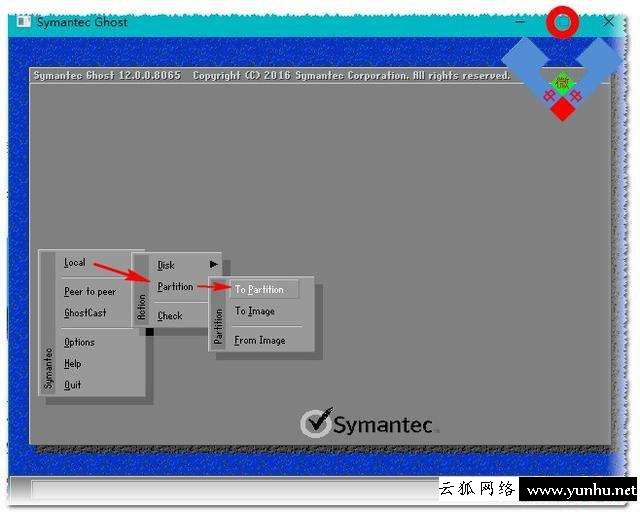
Task: Click the Copyright Symantec Corporation text
Action: (x=351, y=75)
